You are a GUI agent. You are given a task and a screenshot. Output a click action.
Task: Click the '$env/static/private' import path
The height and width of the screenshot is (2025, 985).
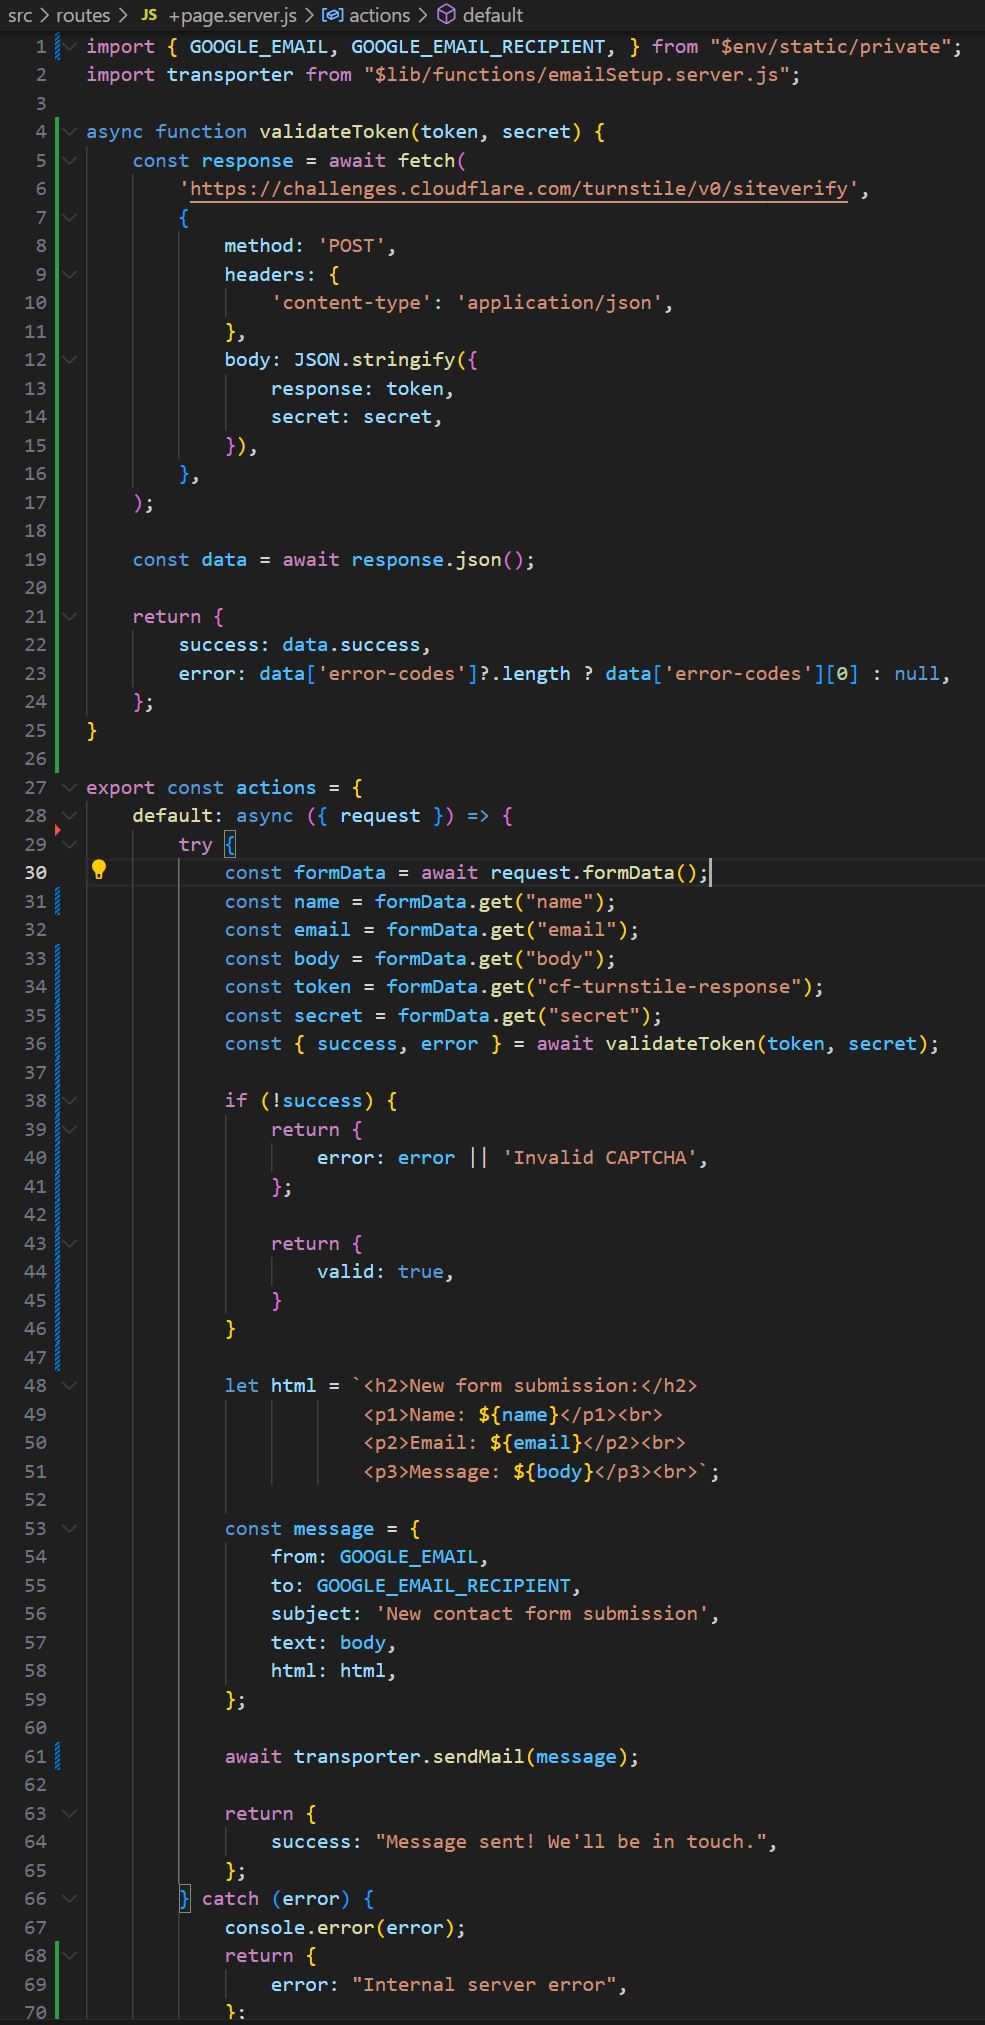(x=830, y=46)
